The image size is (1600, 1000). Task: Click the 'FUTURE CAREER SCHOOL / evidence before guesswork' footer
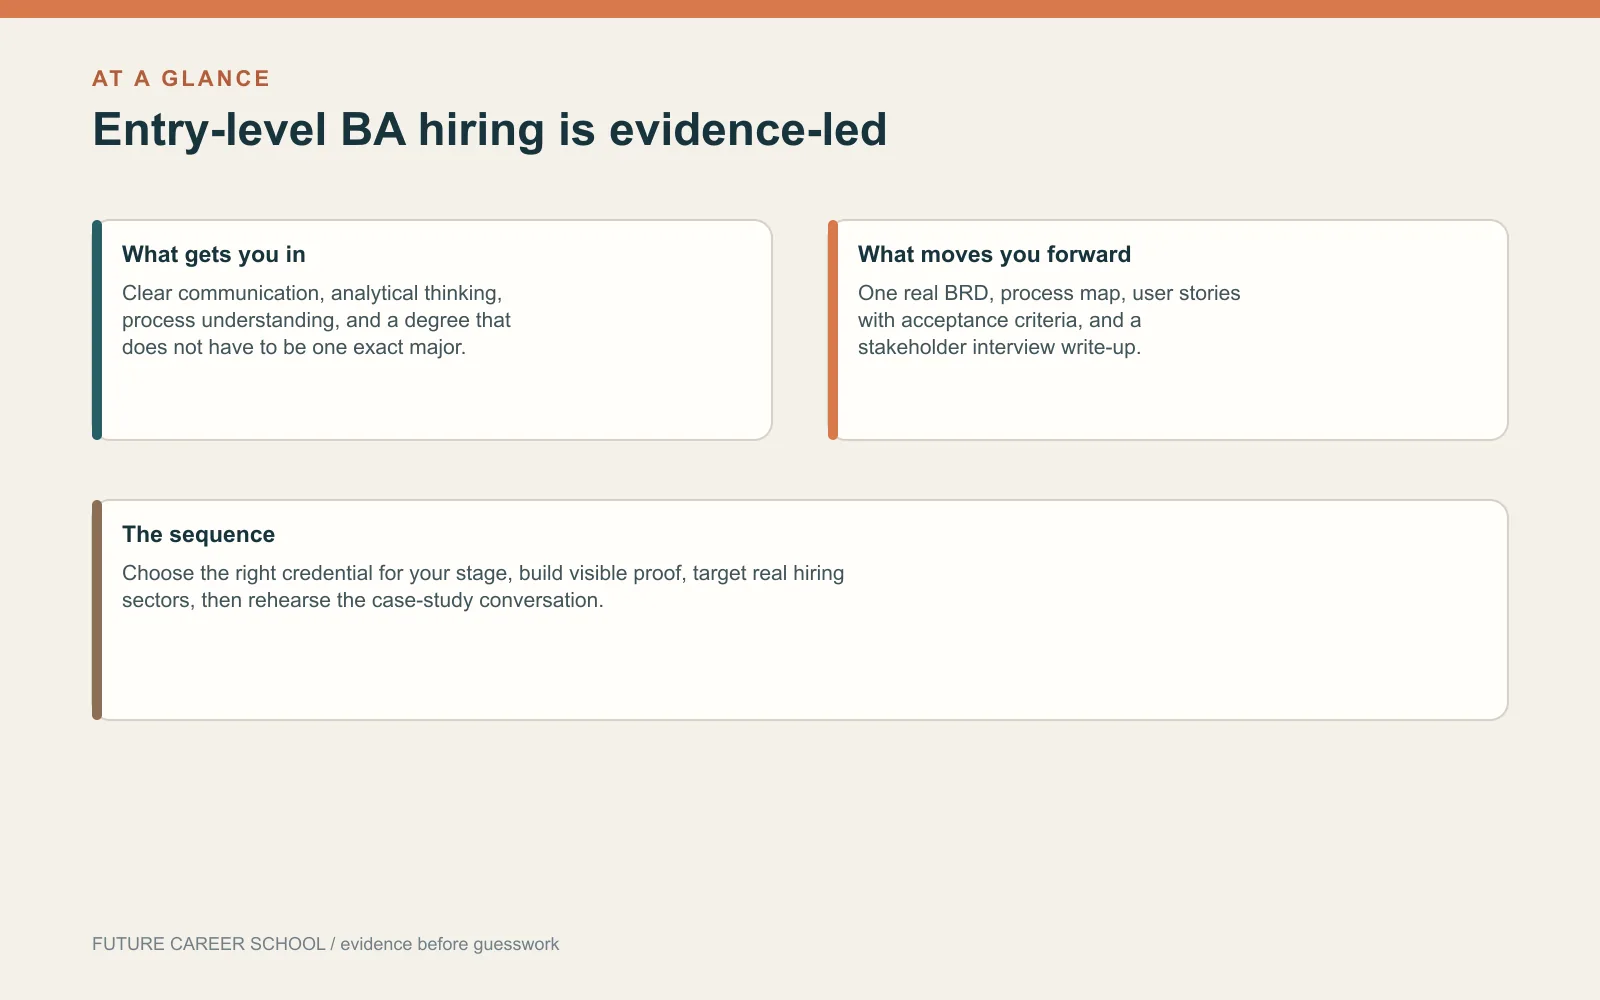(325, 944)
